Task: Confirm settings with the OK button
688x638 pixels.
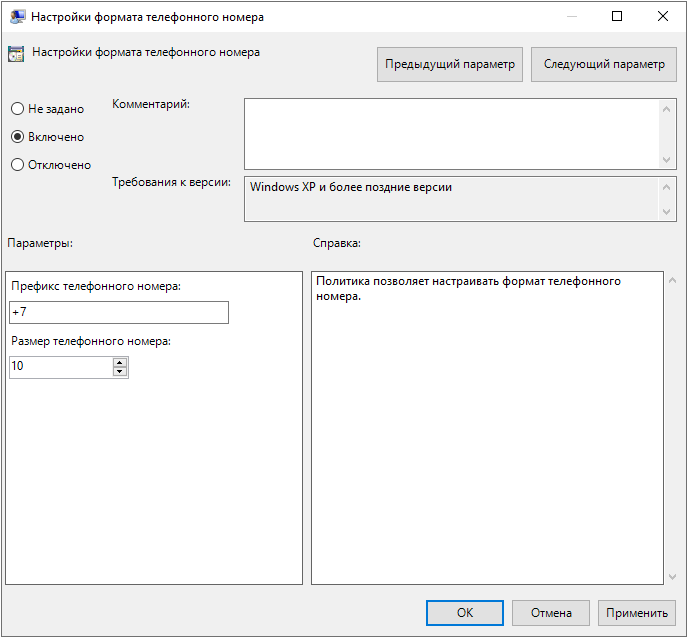Action: point(464,613)
